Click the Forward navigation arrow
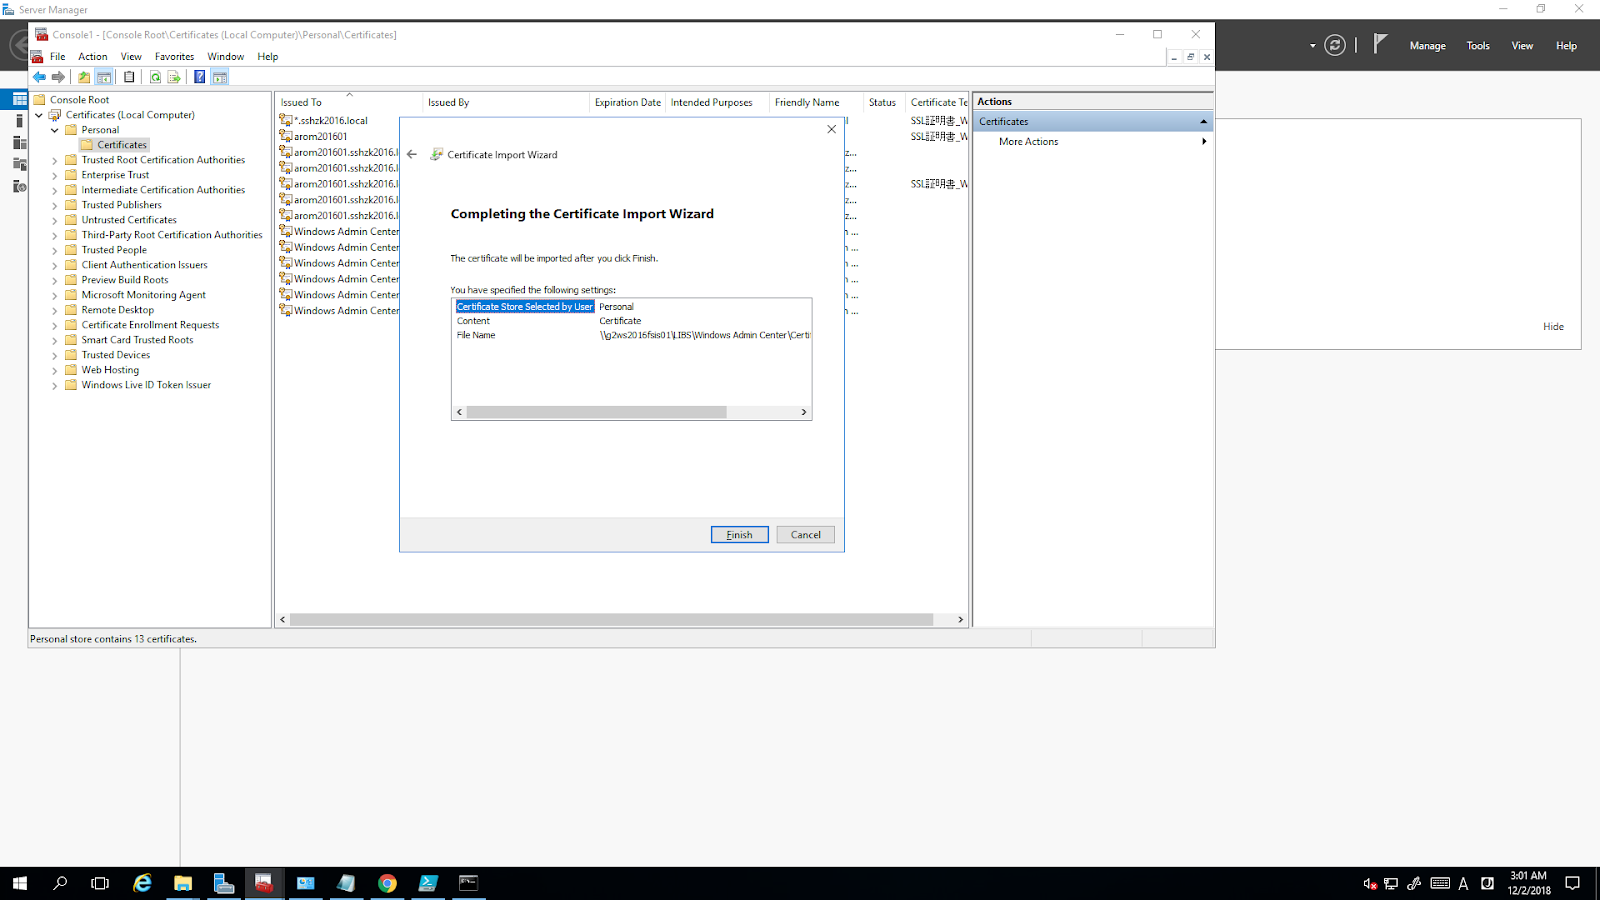The image size is (1600, 900). tap(57, 76)
